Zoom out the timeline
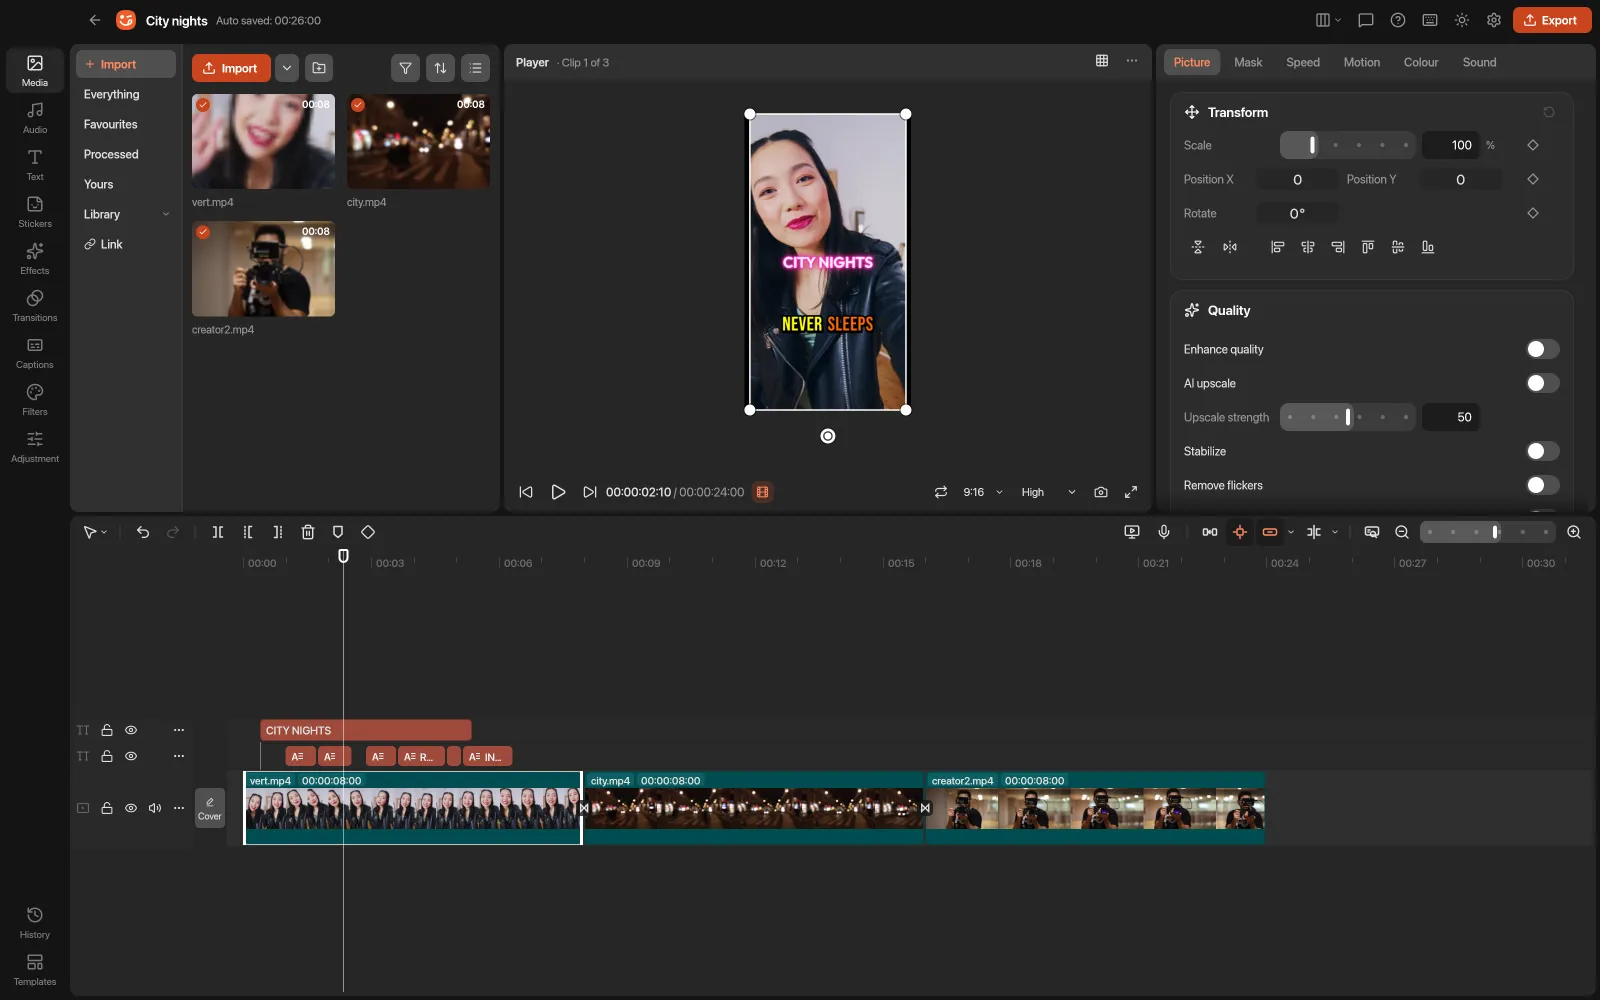 1402,532
